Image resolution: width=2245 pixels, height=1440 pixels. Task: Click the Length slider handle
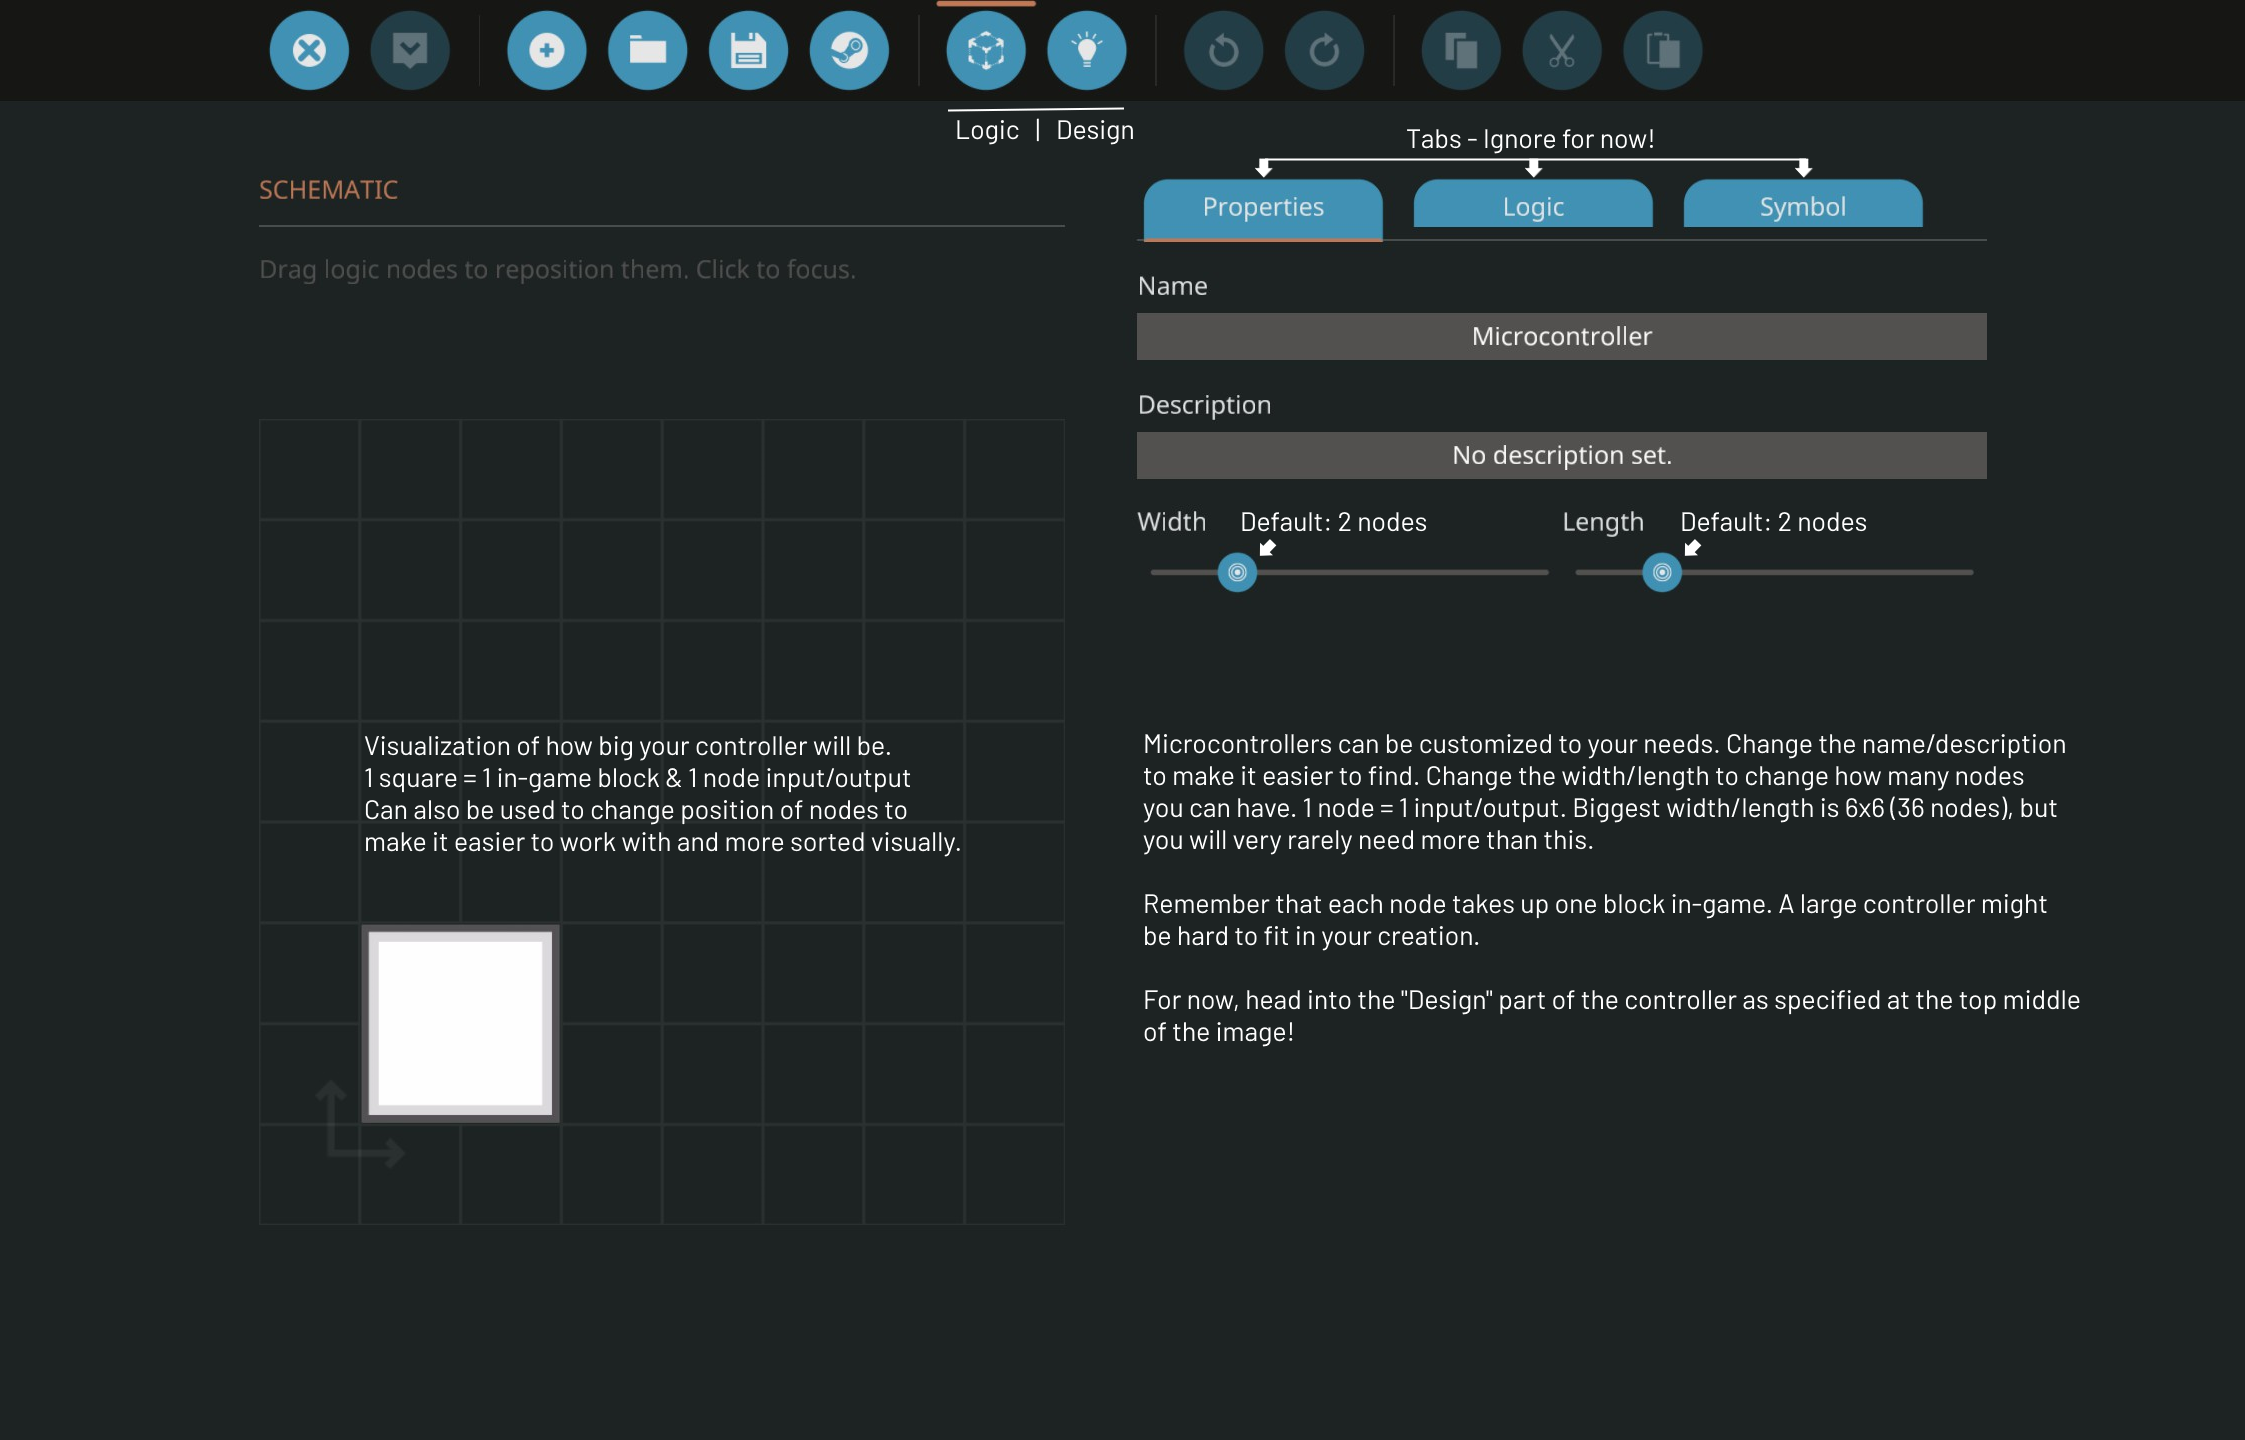tap(1662, 572)
